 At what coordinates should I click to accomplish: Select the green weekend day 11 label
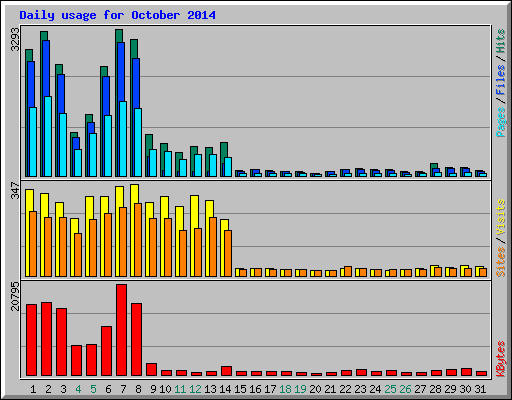180,389
